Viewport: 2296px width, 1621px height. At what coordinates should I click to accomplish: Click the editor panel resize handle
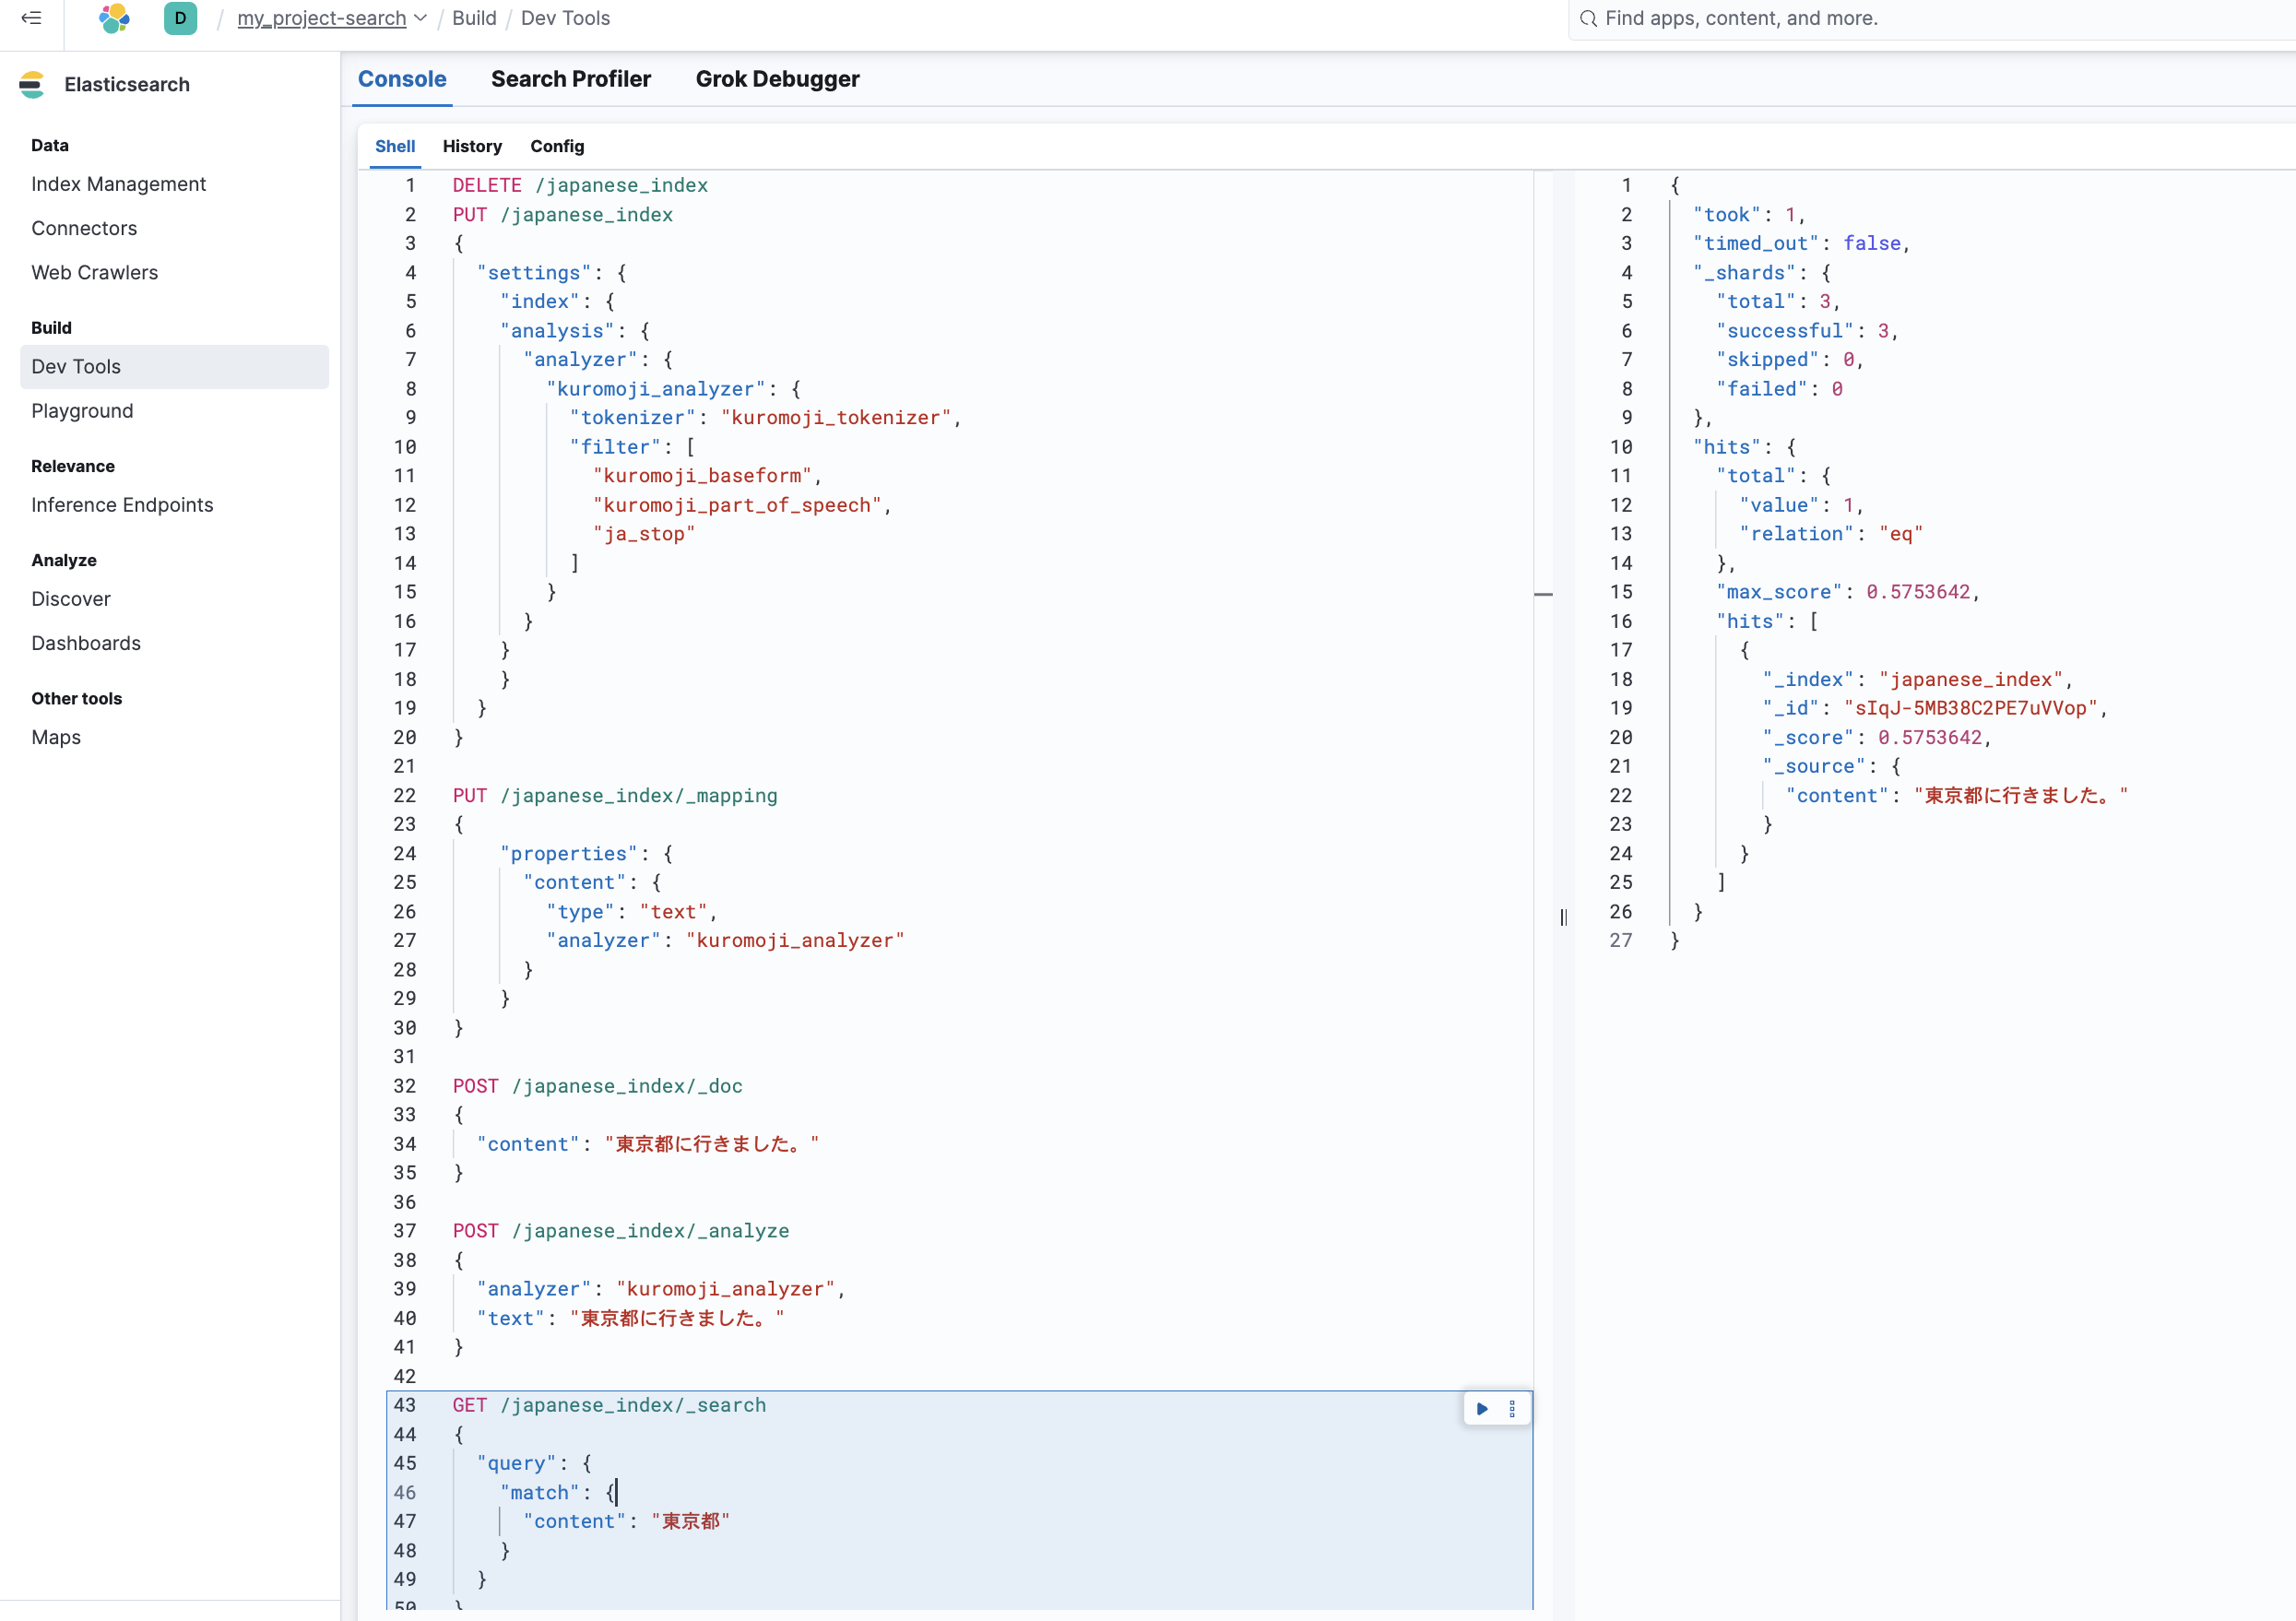point(1563,916)
